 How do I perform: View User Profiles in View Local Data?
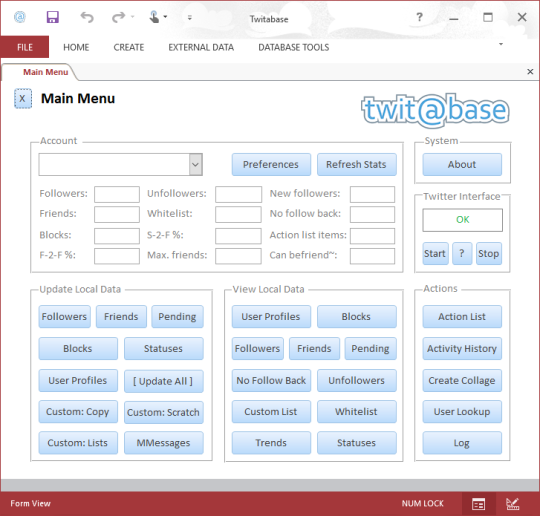tap(271, 317)
